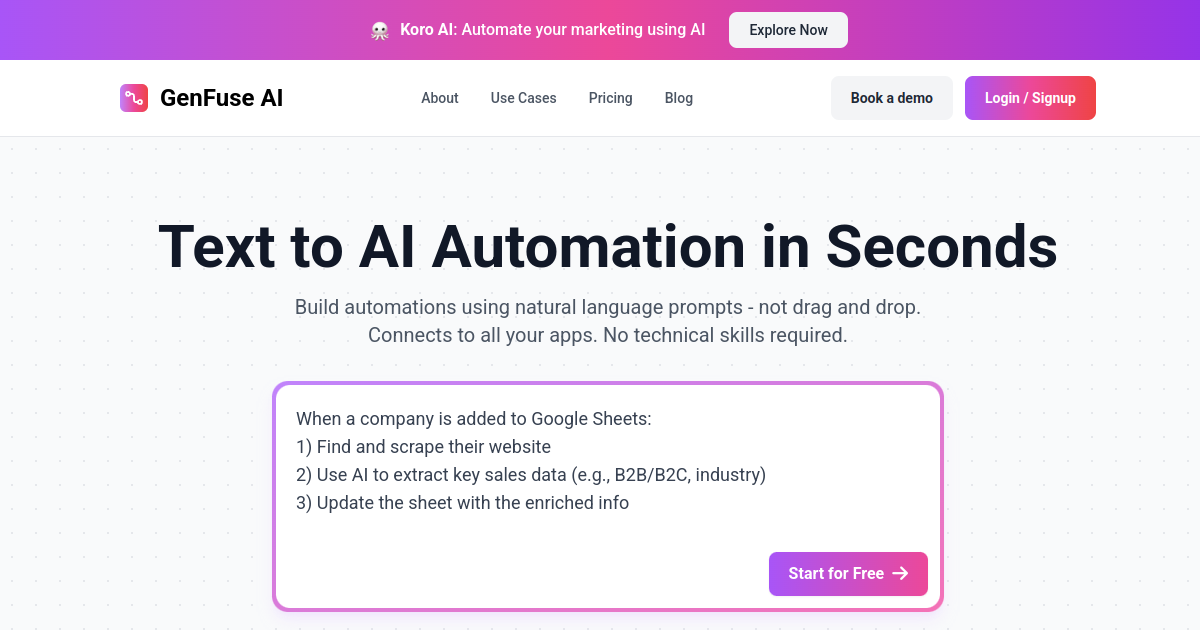Visit the Blog nav link
This screenshot has width=1200, height=630.
(x=679, y=98)
